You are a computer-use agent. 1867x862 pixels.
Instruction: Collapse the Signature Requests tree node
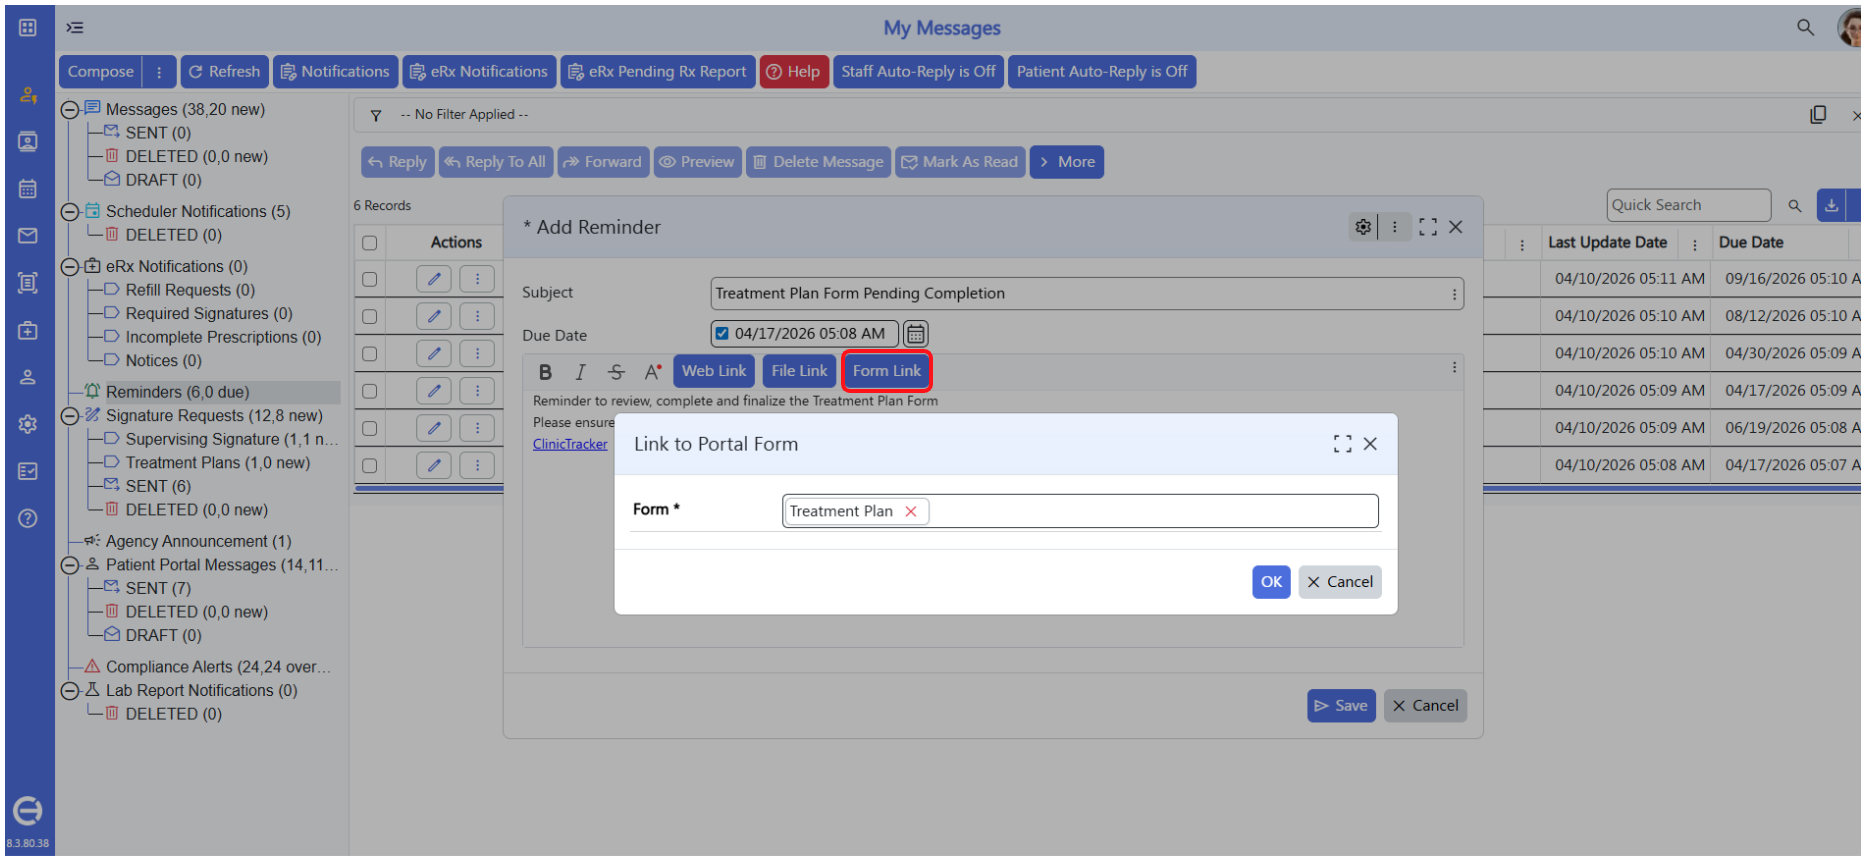(70, 416)
